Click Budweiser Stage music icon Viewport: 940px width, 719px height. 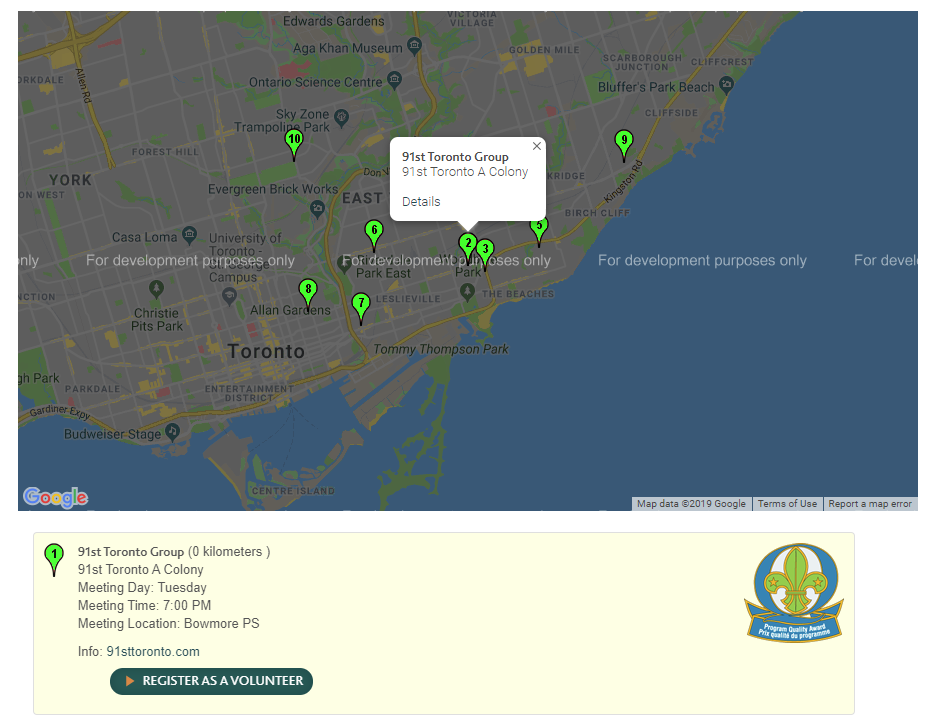[x=173, y=431]
